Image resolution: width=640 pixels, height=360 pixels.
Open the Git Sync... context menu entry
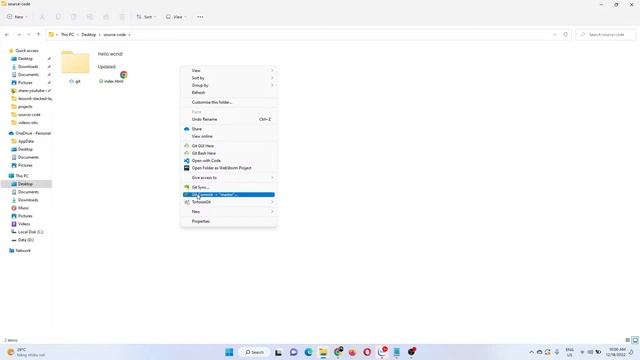pyautogui.click(x=229, y=187)
